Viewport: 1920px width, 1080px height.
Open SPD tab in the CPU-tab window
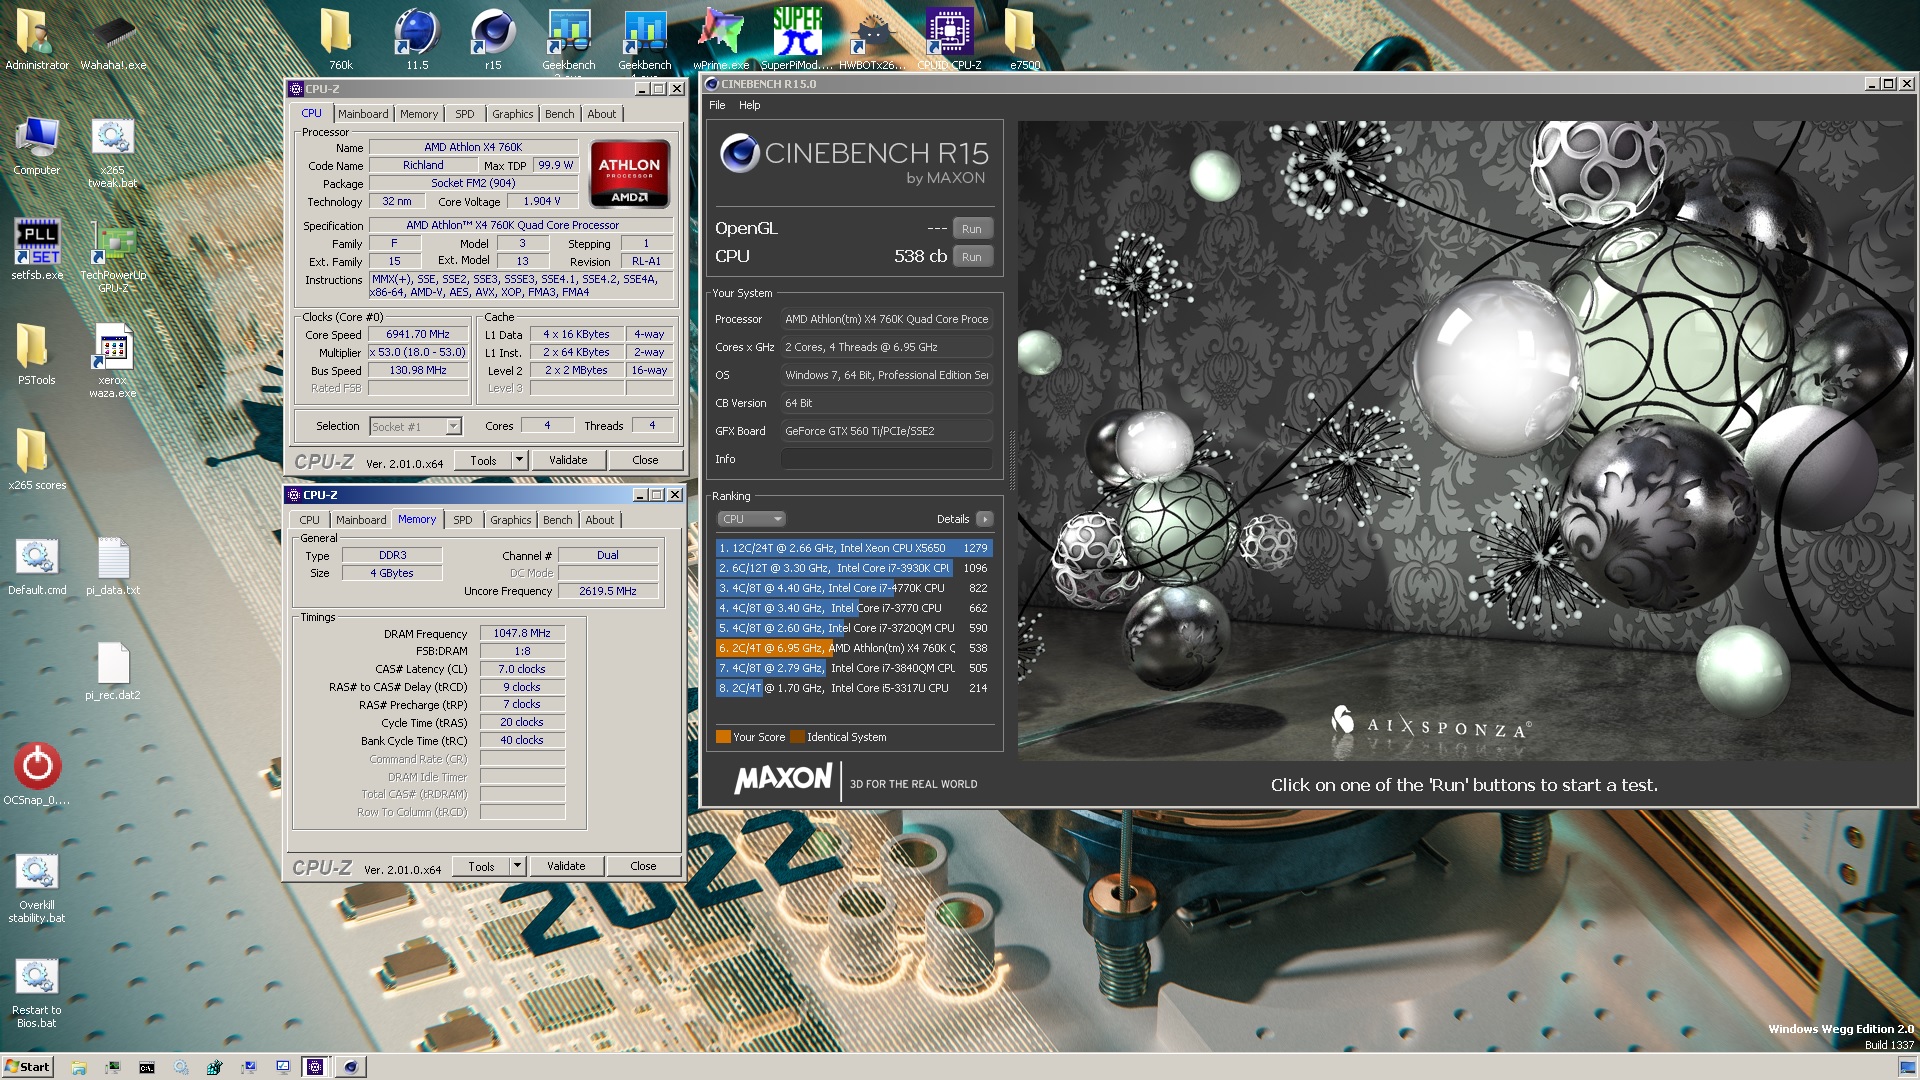point(465,114)
